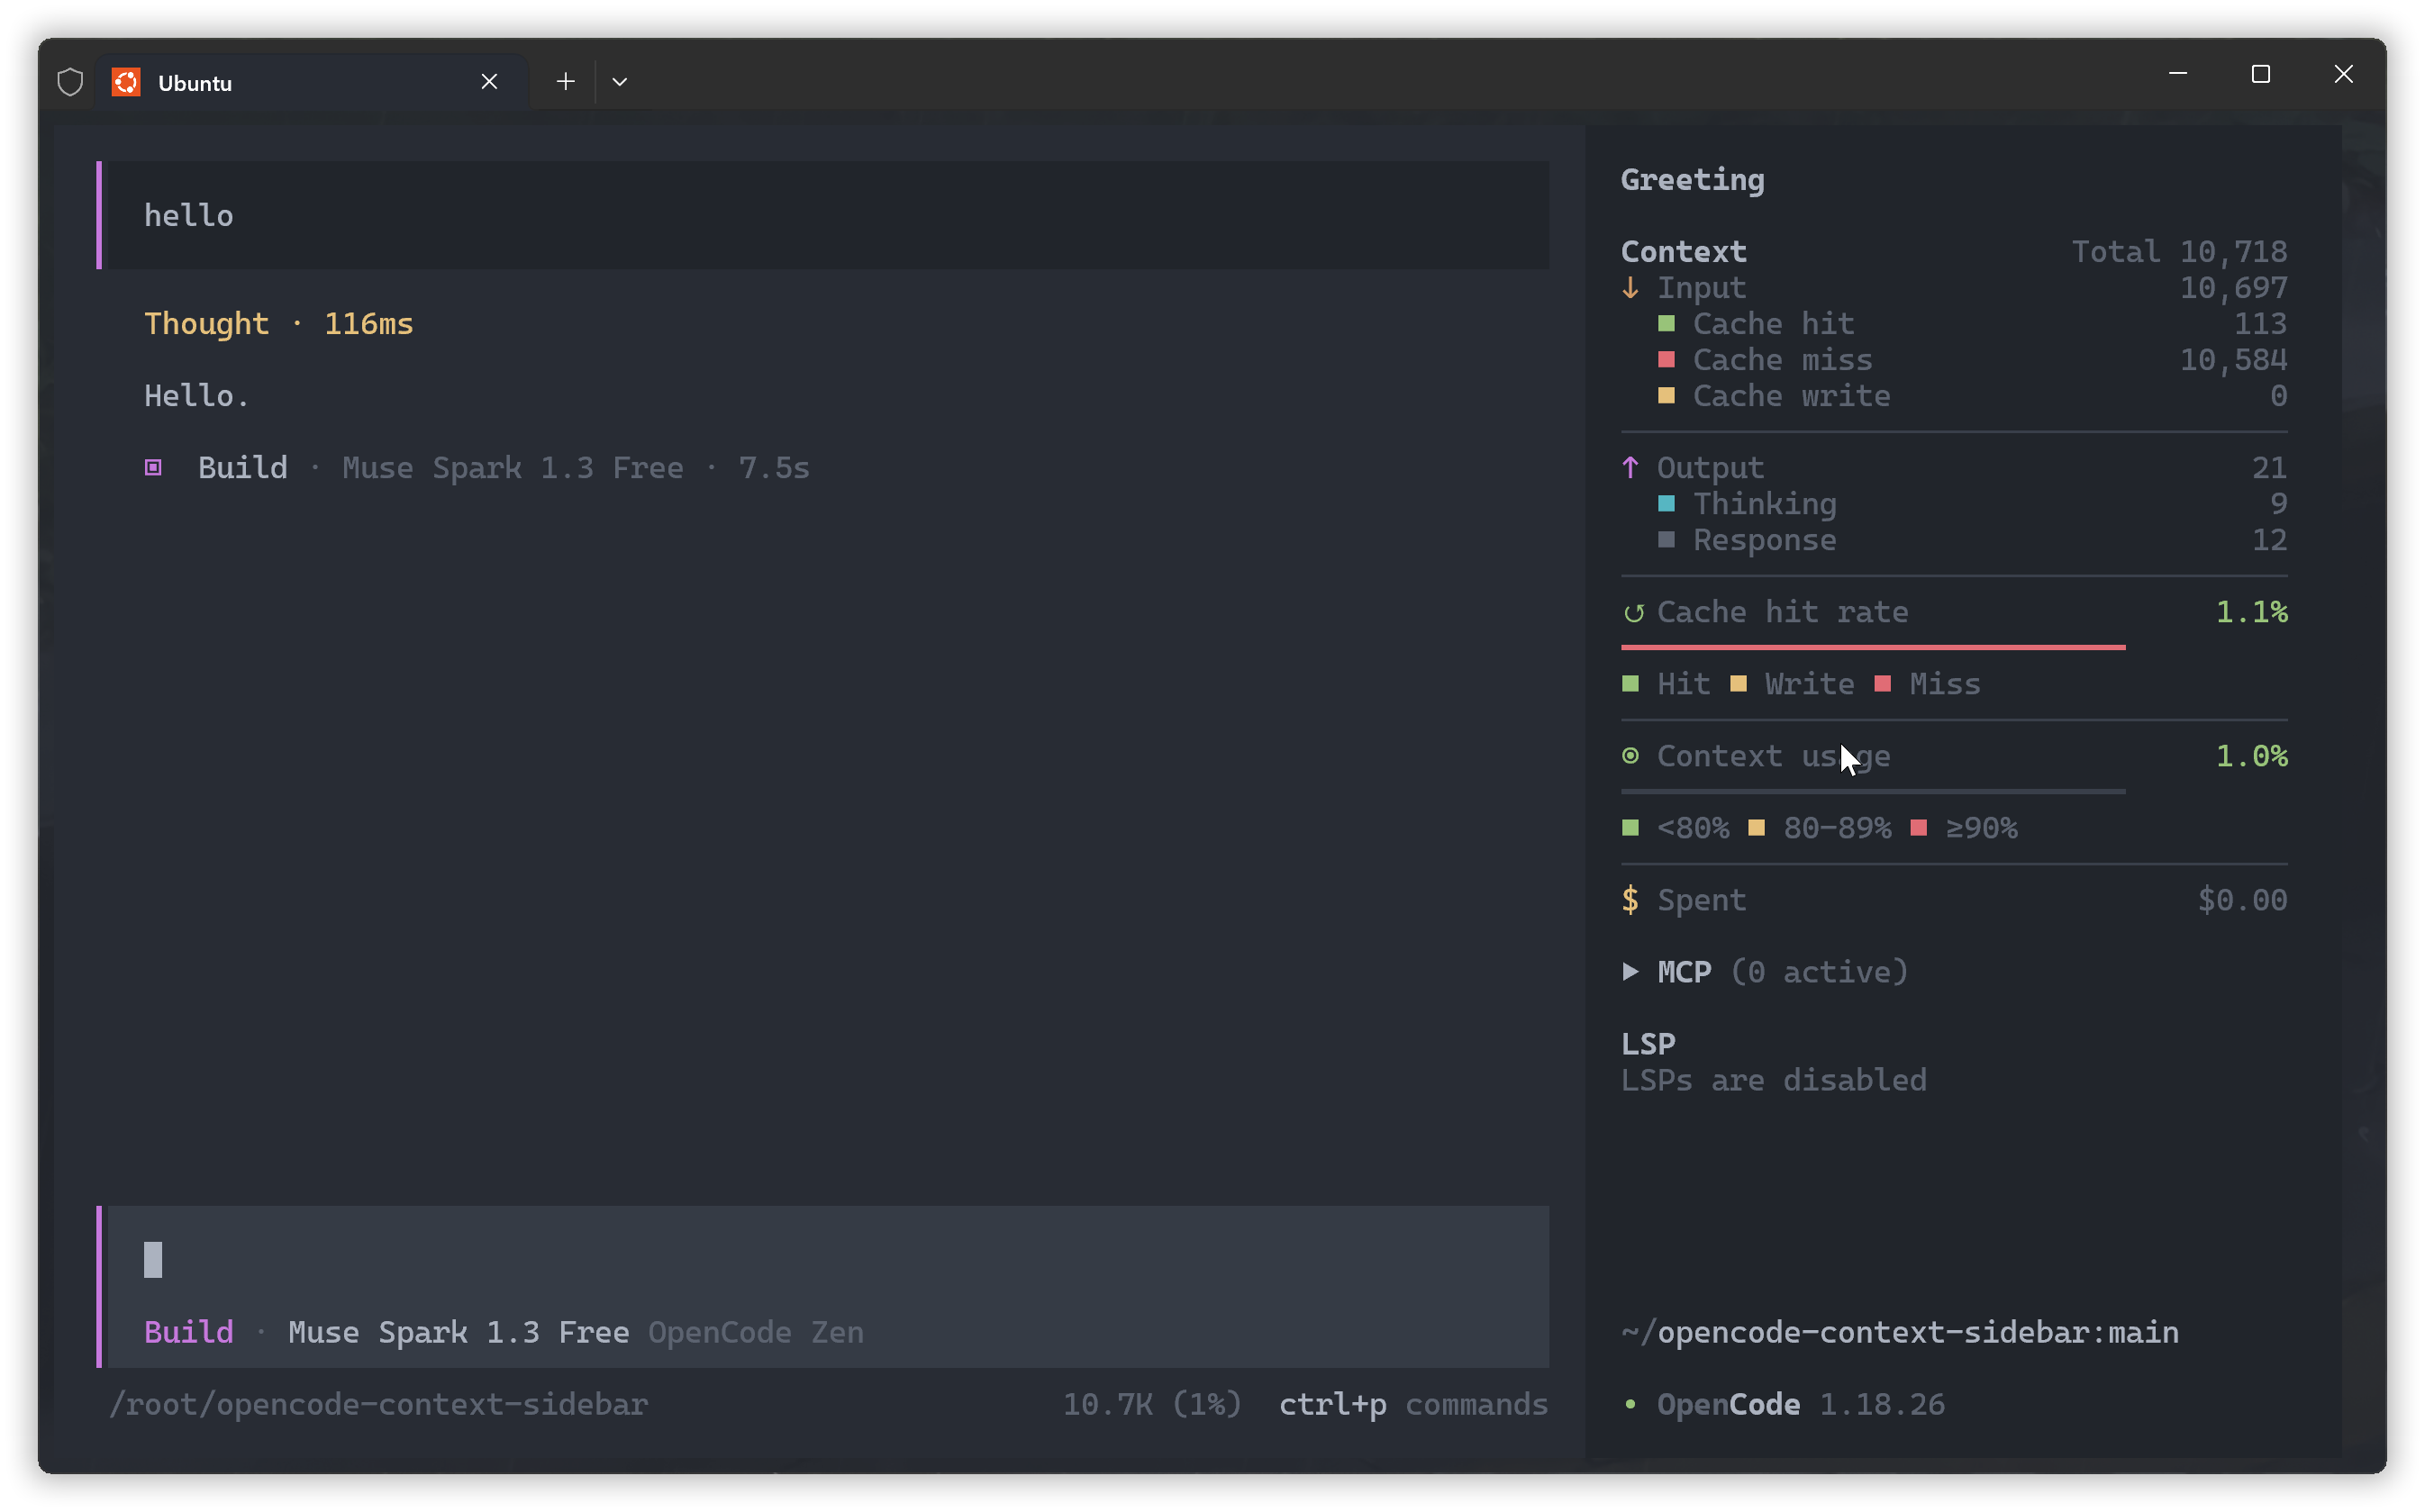The image size is (2425, 1512).
Task: Click the yellow Write legend swatch
Action: [1738, 684]
